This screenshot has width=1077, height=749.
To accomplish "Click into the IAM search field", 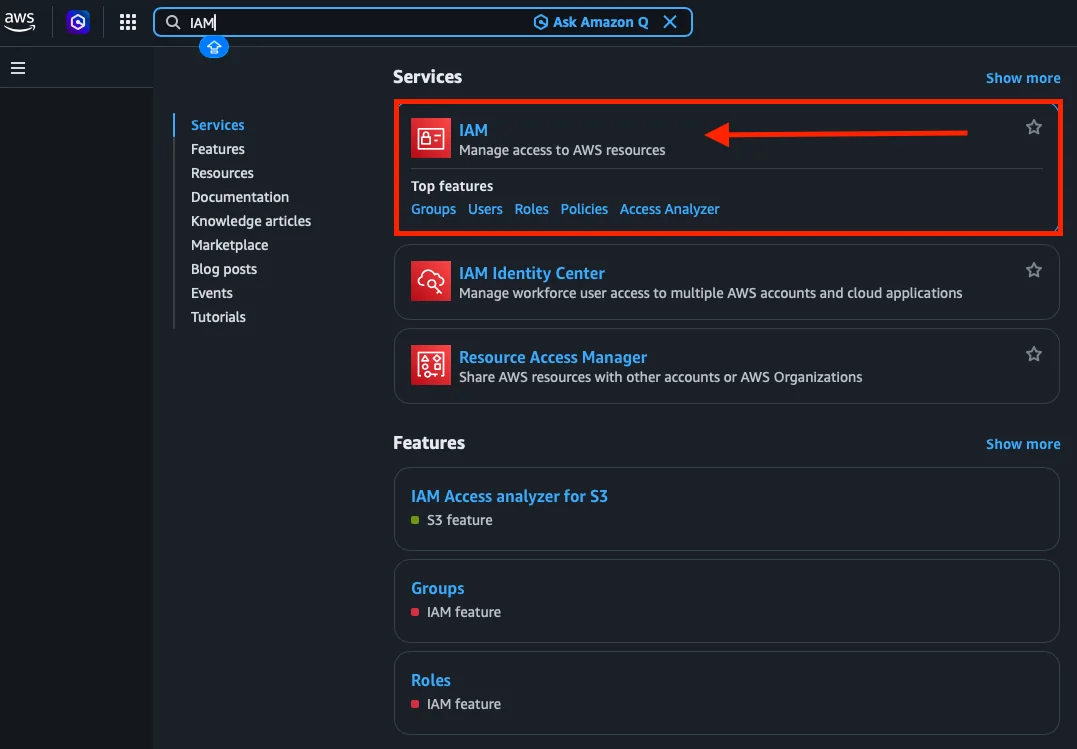I will [350, 22].
